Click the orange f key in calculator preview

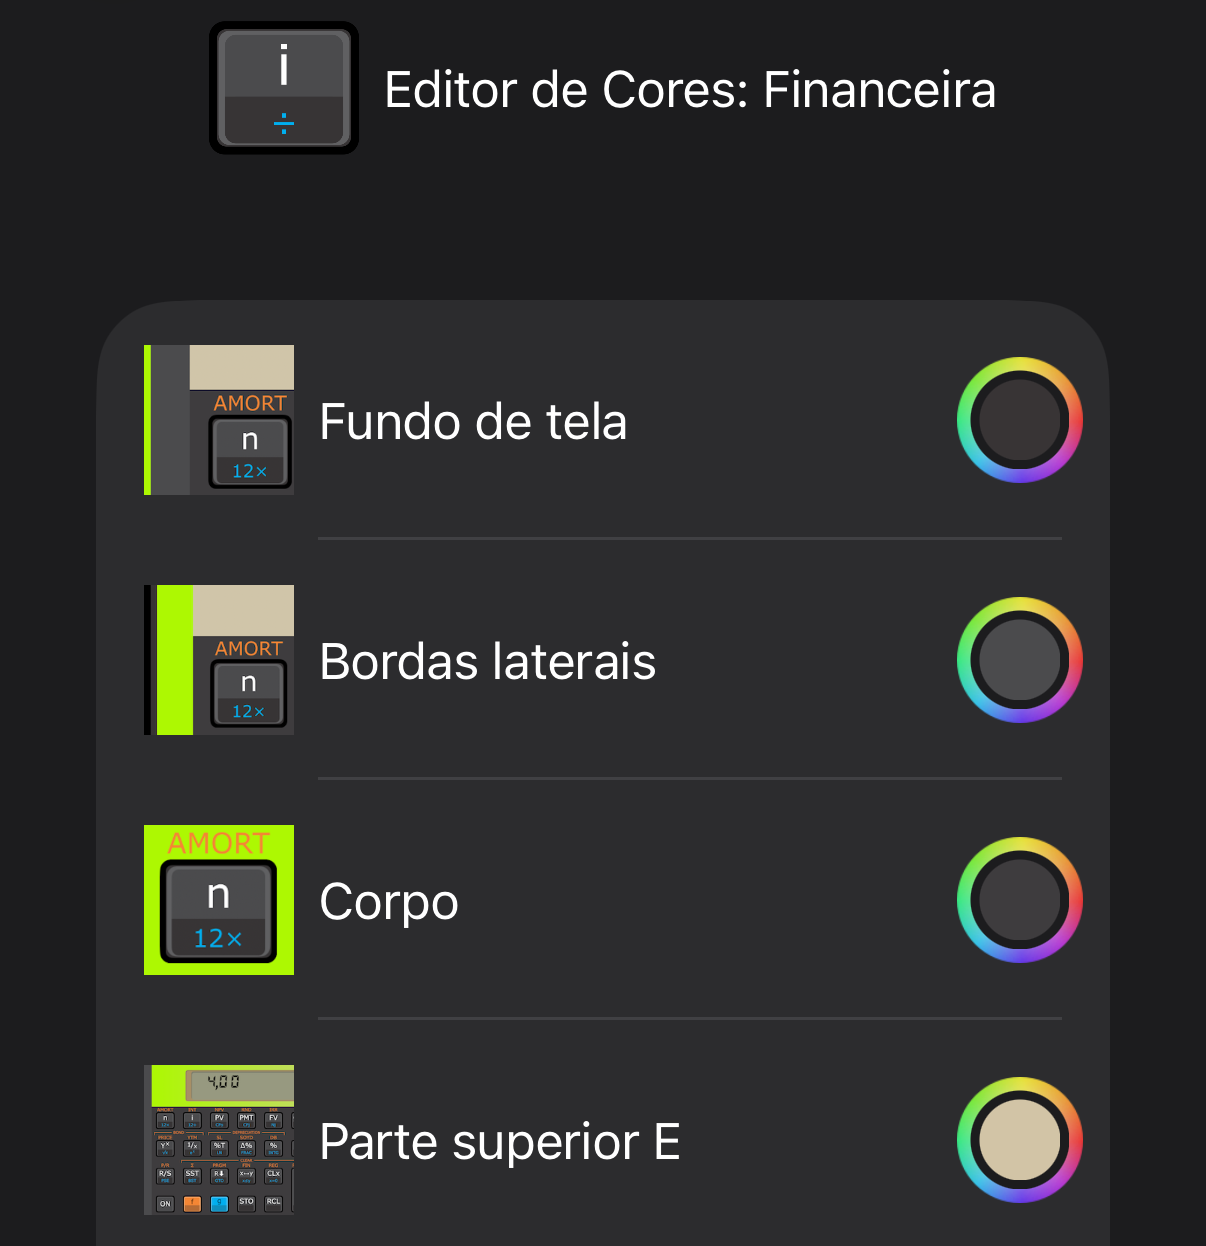pyautogui.click(x=192, y=1203)
